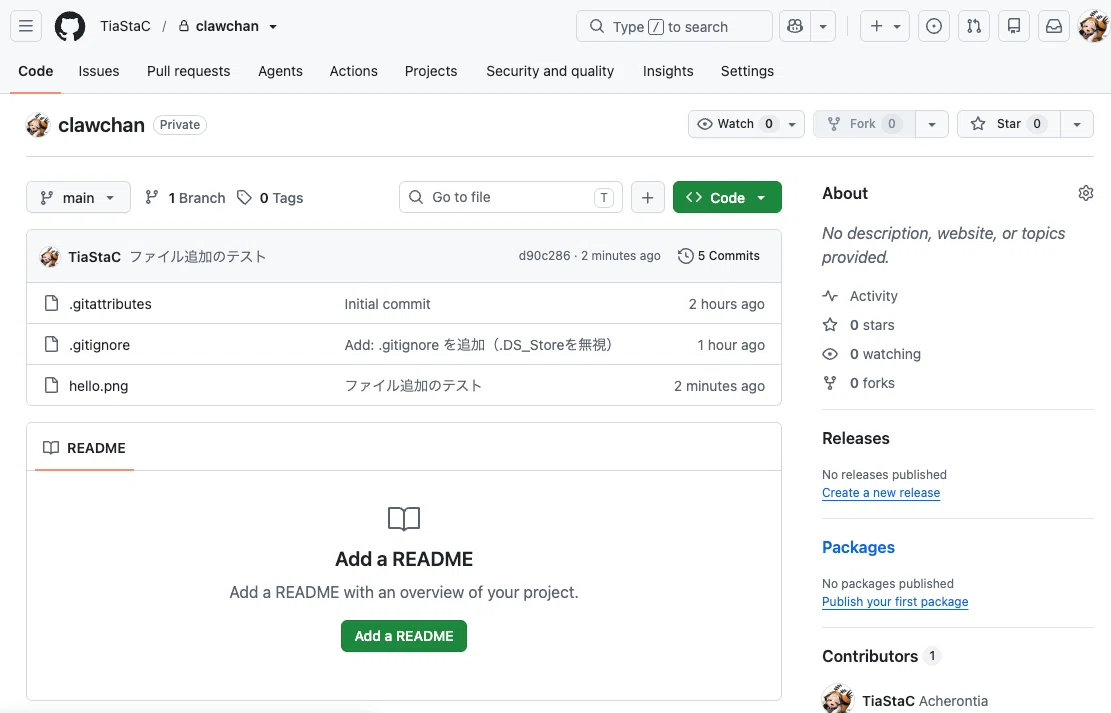Switch to the Pull requests tab
The height and width of the screenshot is (713, 1111).
[x=188, y=71]
